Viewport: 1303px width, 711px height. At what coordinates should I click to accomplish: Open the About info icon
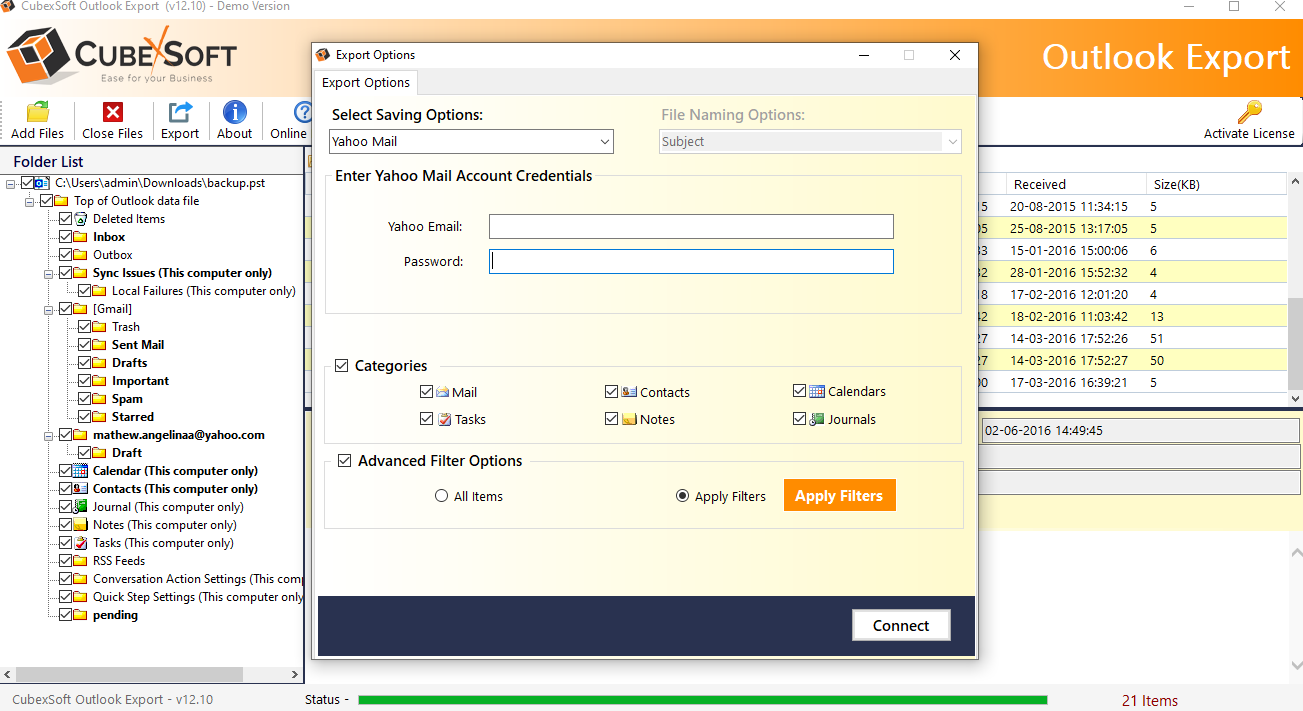click(x=235, y=112)
